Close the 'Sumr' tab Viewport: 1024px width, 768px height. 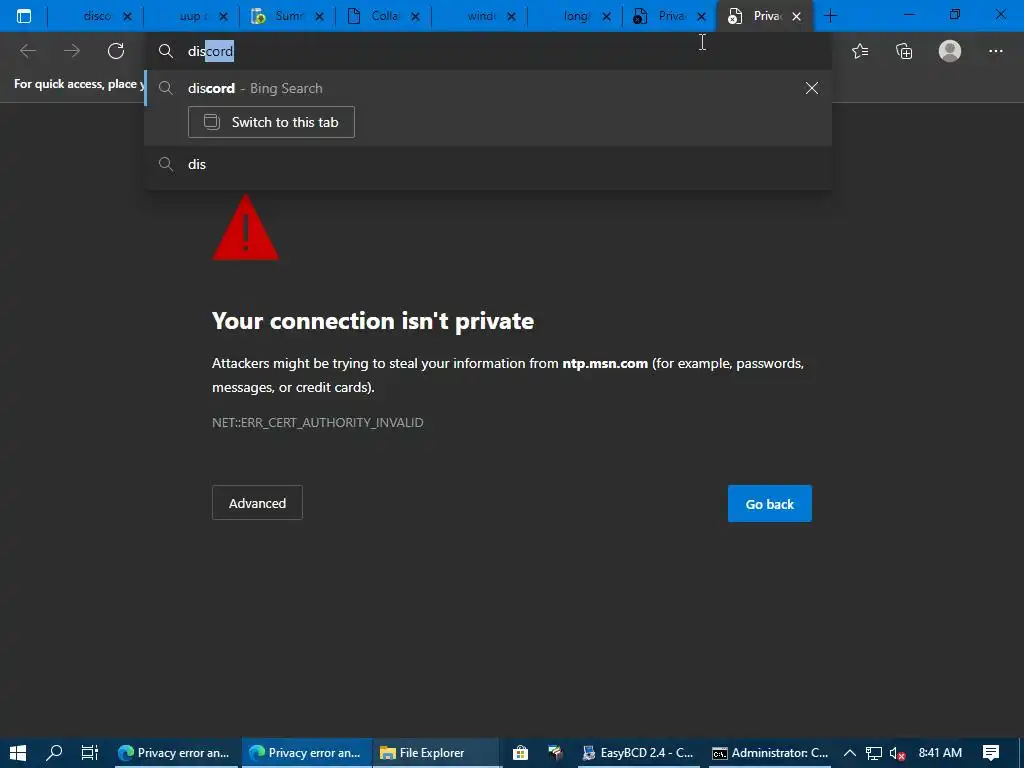coord(319,17)
